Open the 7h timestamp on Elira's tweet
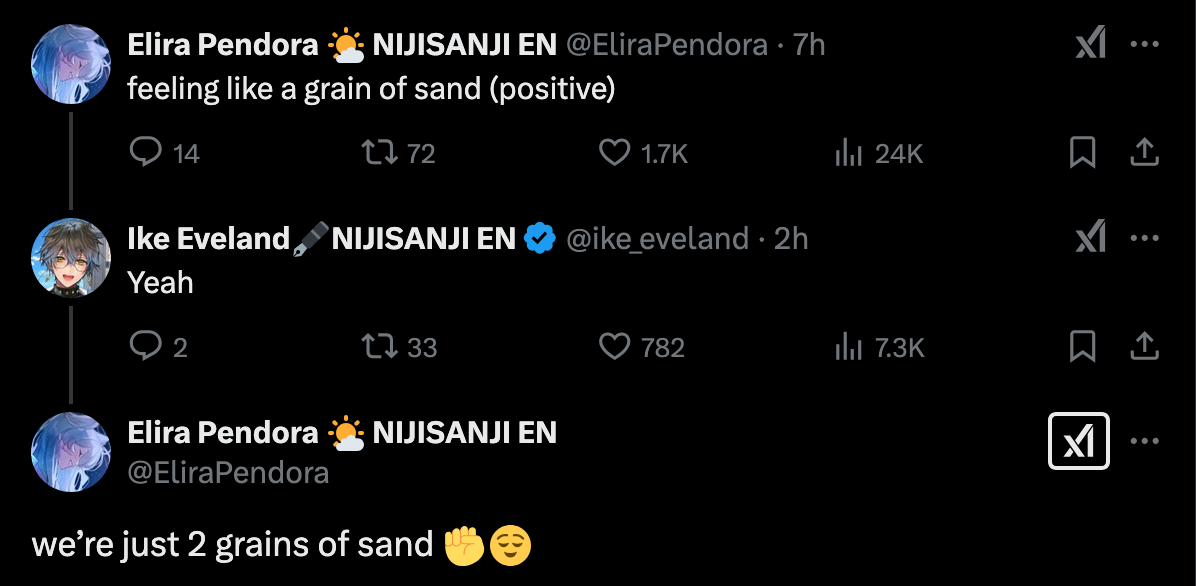 tap(809, 45)
